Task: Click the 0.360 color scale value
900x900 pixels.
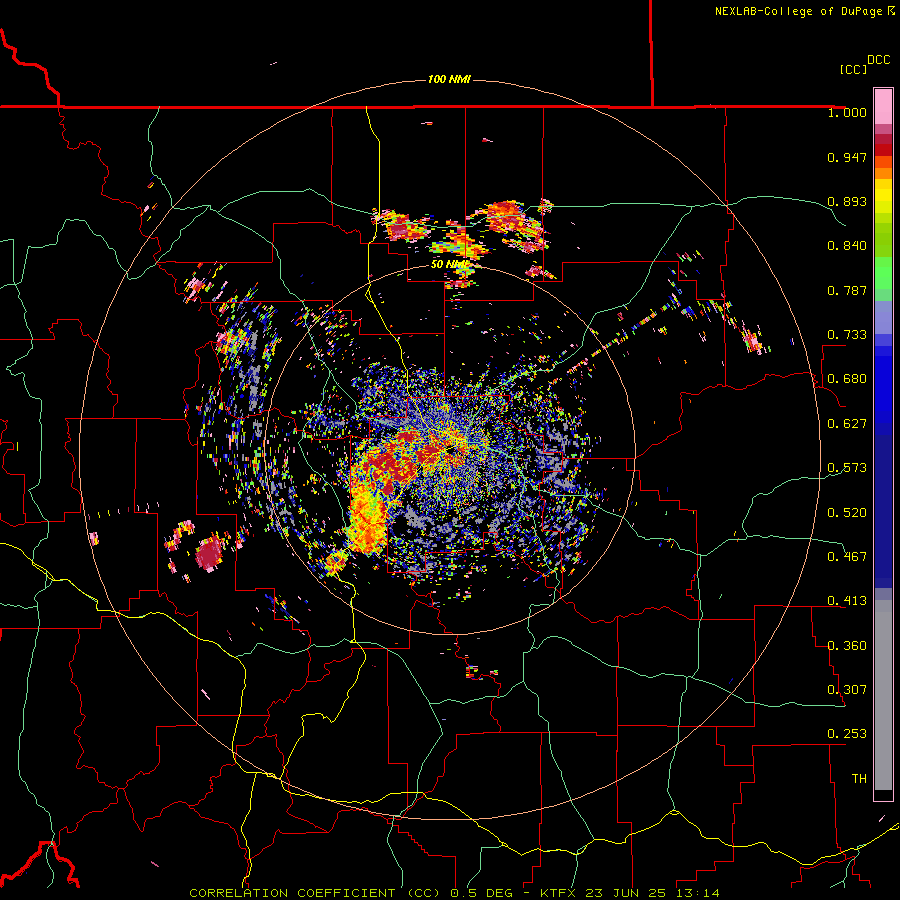Action: [x=847, y=646]
